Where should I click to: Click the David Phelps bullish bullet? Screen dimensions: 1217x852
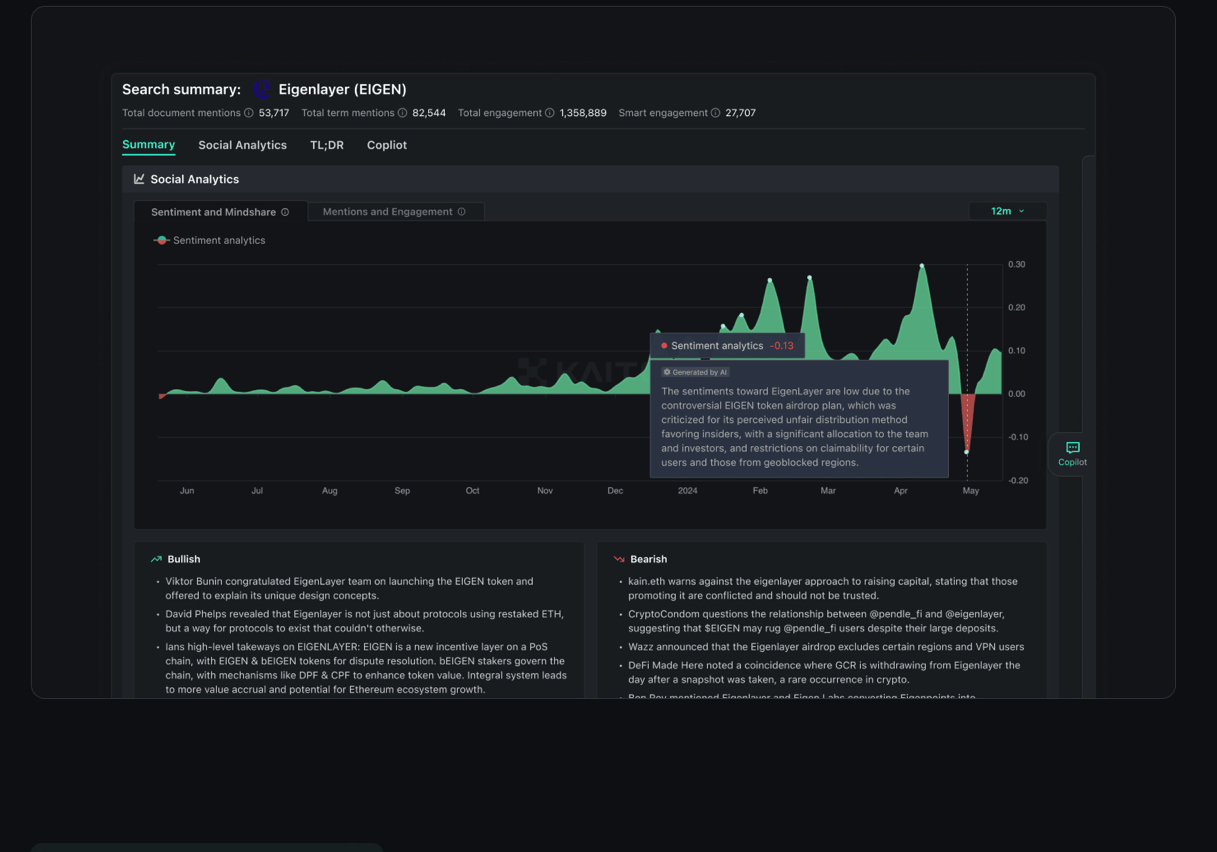[x=364, y=621]
